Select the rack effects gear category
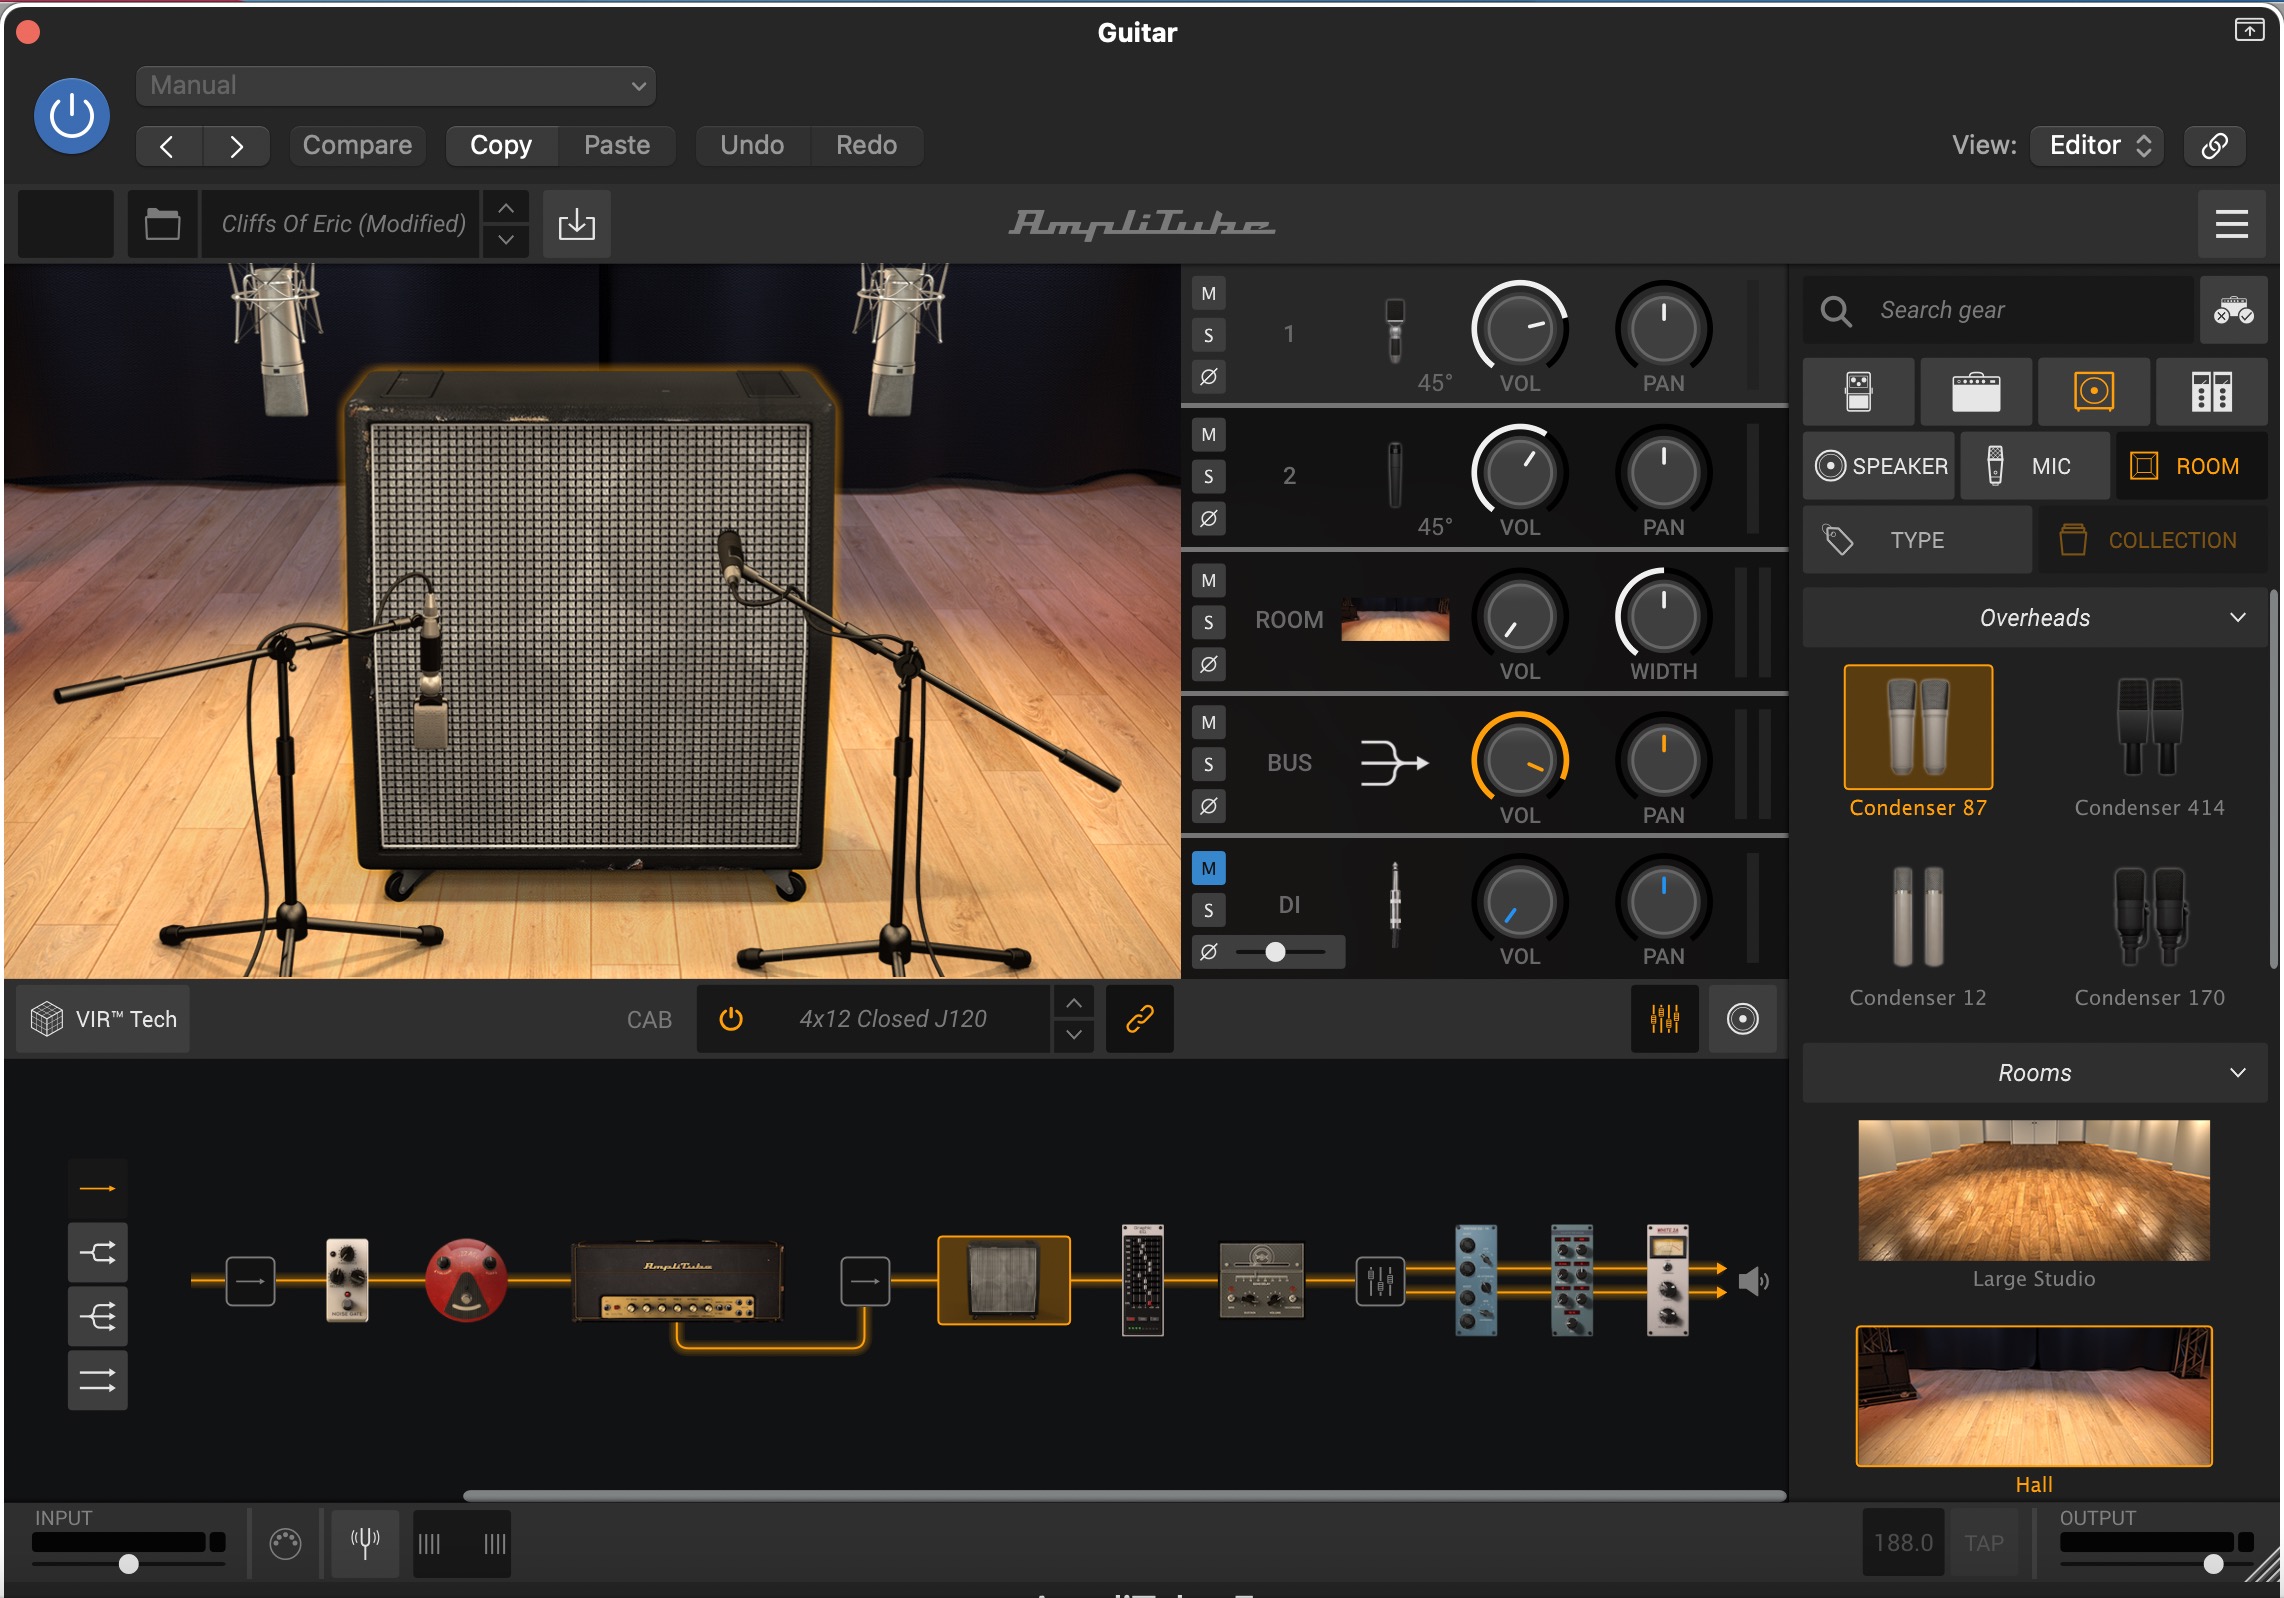Screen dimensions: 2284x1598 click(2212, 392)
